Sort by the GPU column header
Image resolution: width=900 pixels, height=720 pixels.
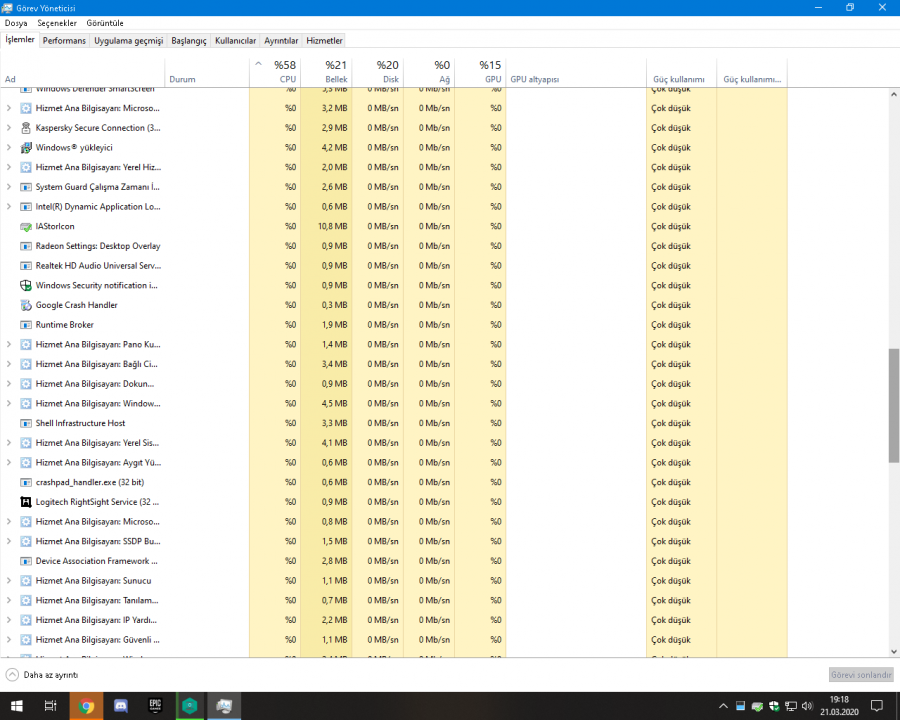(x=480, y=72)
